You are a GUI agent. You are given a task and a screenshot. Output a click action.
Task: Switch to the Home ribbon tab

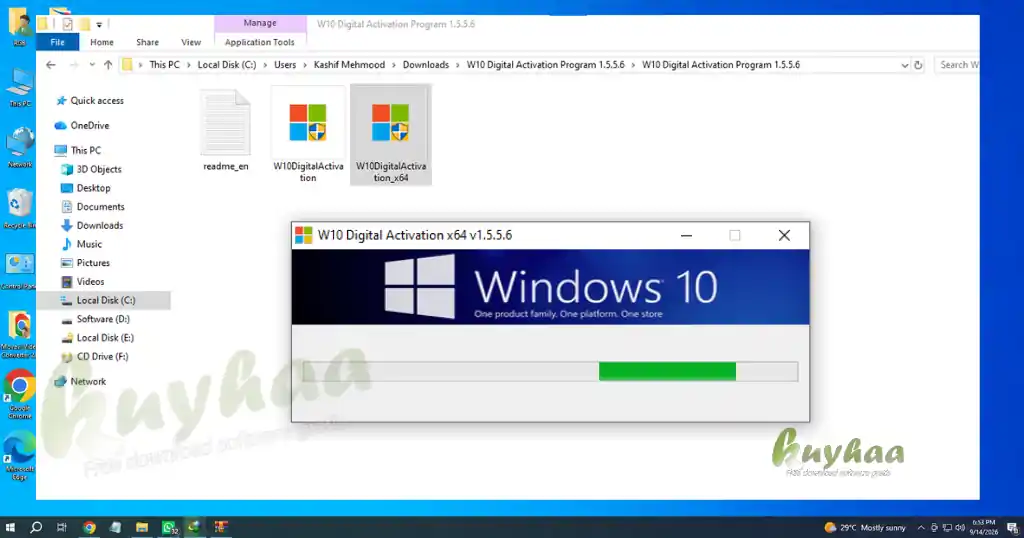[102, 42]
